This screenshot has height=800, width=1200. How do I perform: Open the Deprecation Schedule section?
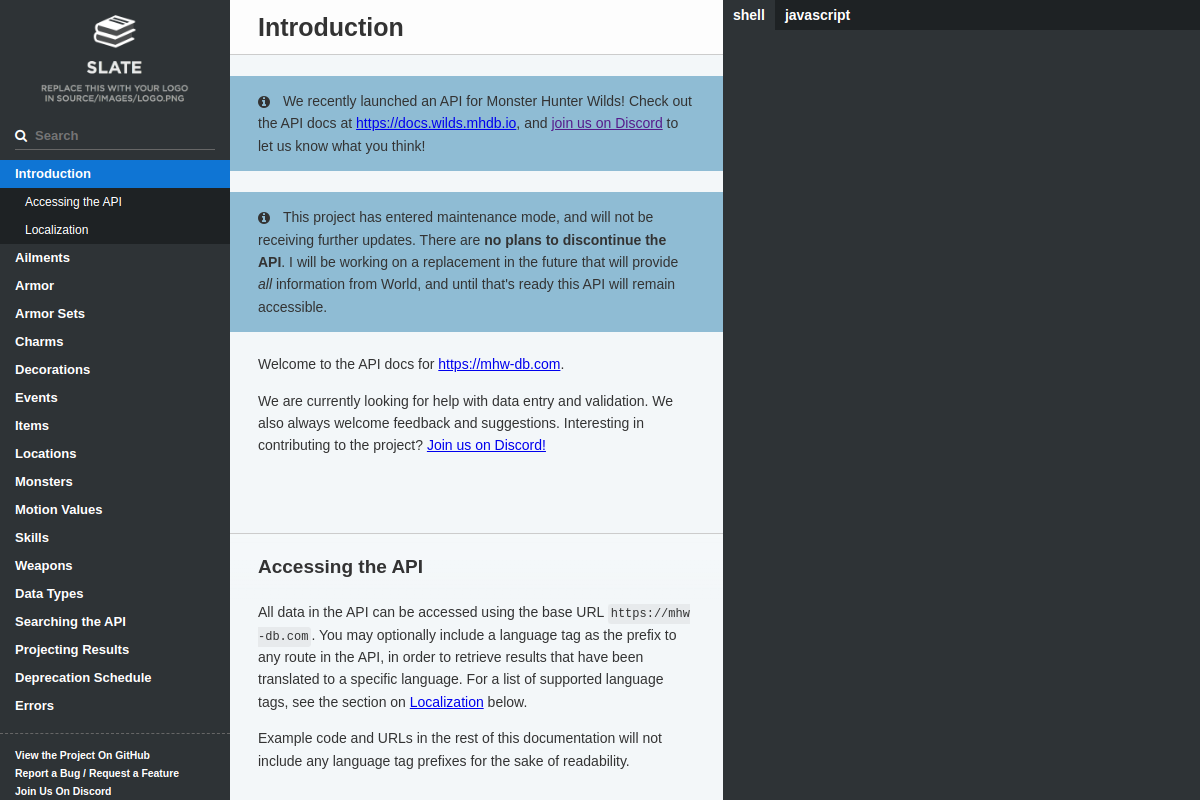(x=115, y=678)
